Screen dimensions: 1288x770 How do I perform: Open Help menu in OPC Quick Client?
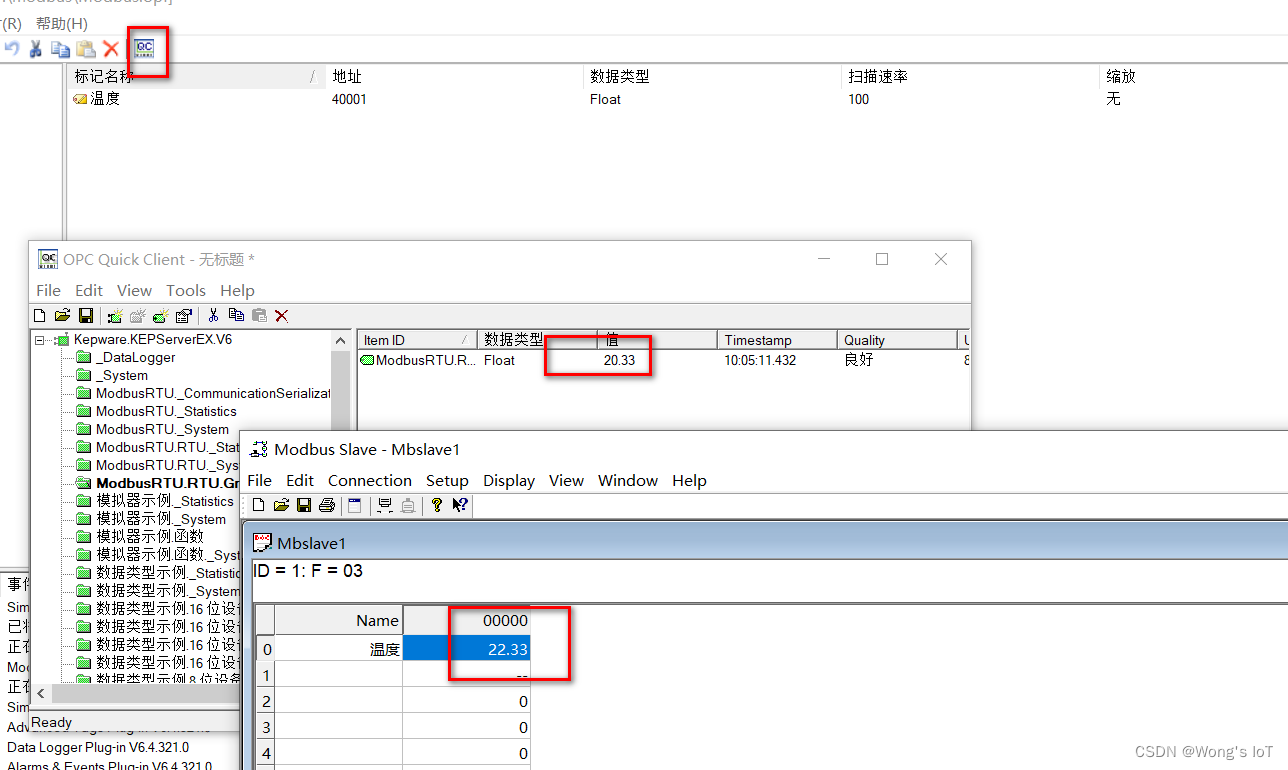pos(237,290)
